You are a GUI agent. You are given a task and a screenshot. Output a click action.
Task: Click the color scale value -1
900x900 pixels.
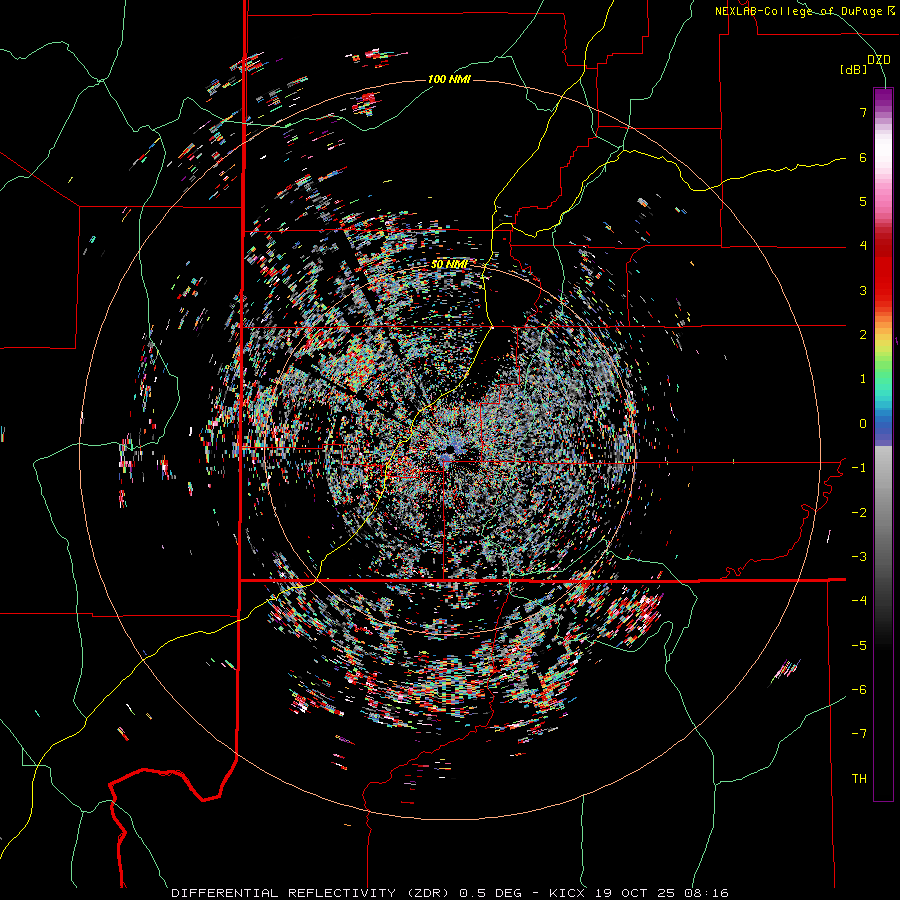coord(859,468)
